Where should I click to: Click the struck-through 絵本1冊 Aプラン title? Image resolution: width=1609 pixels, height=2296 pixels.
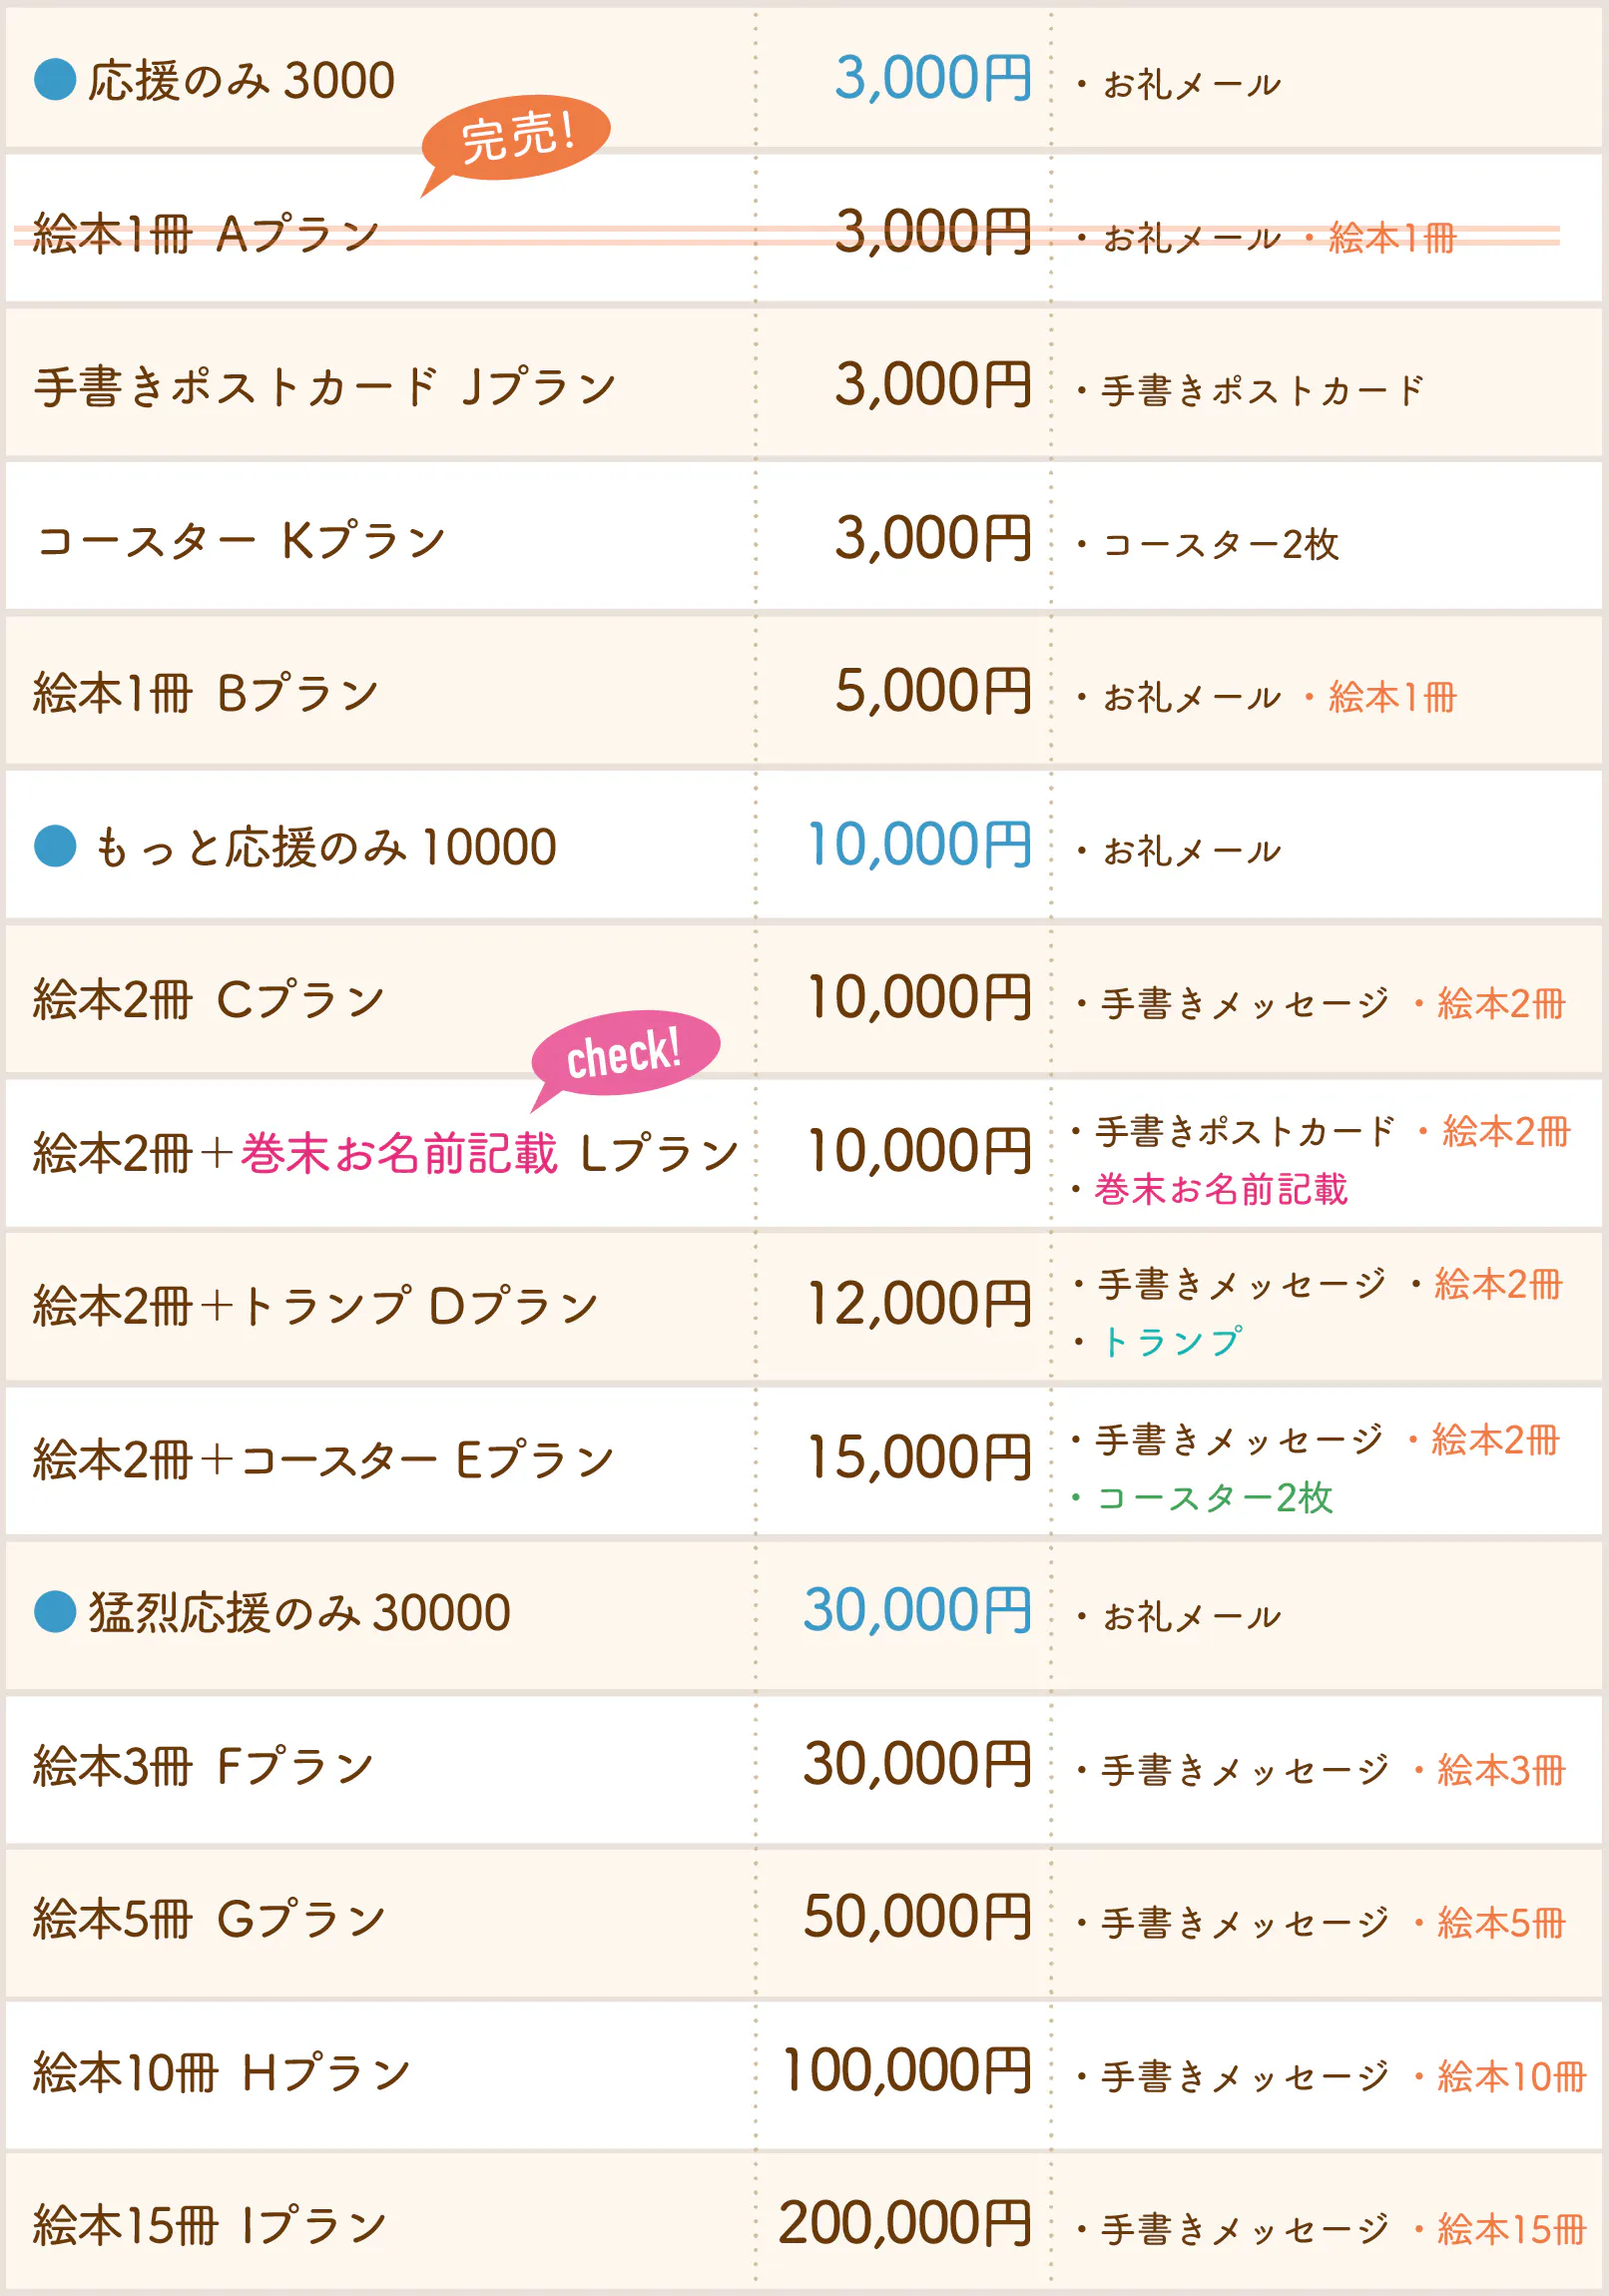click(206, 234)
